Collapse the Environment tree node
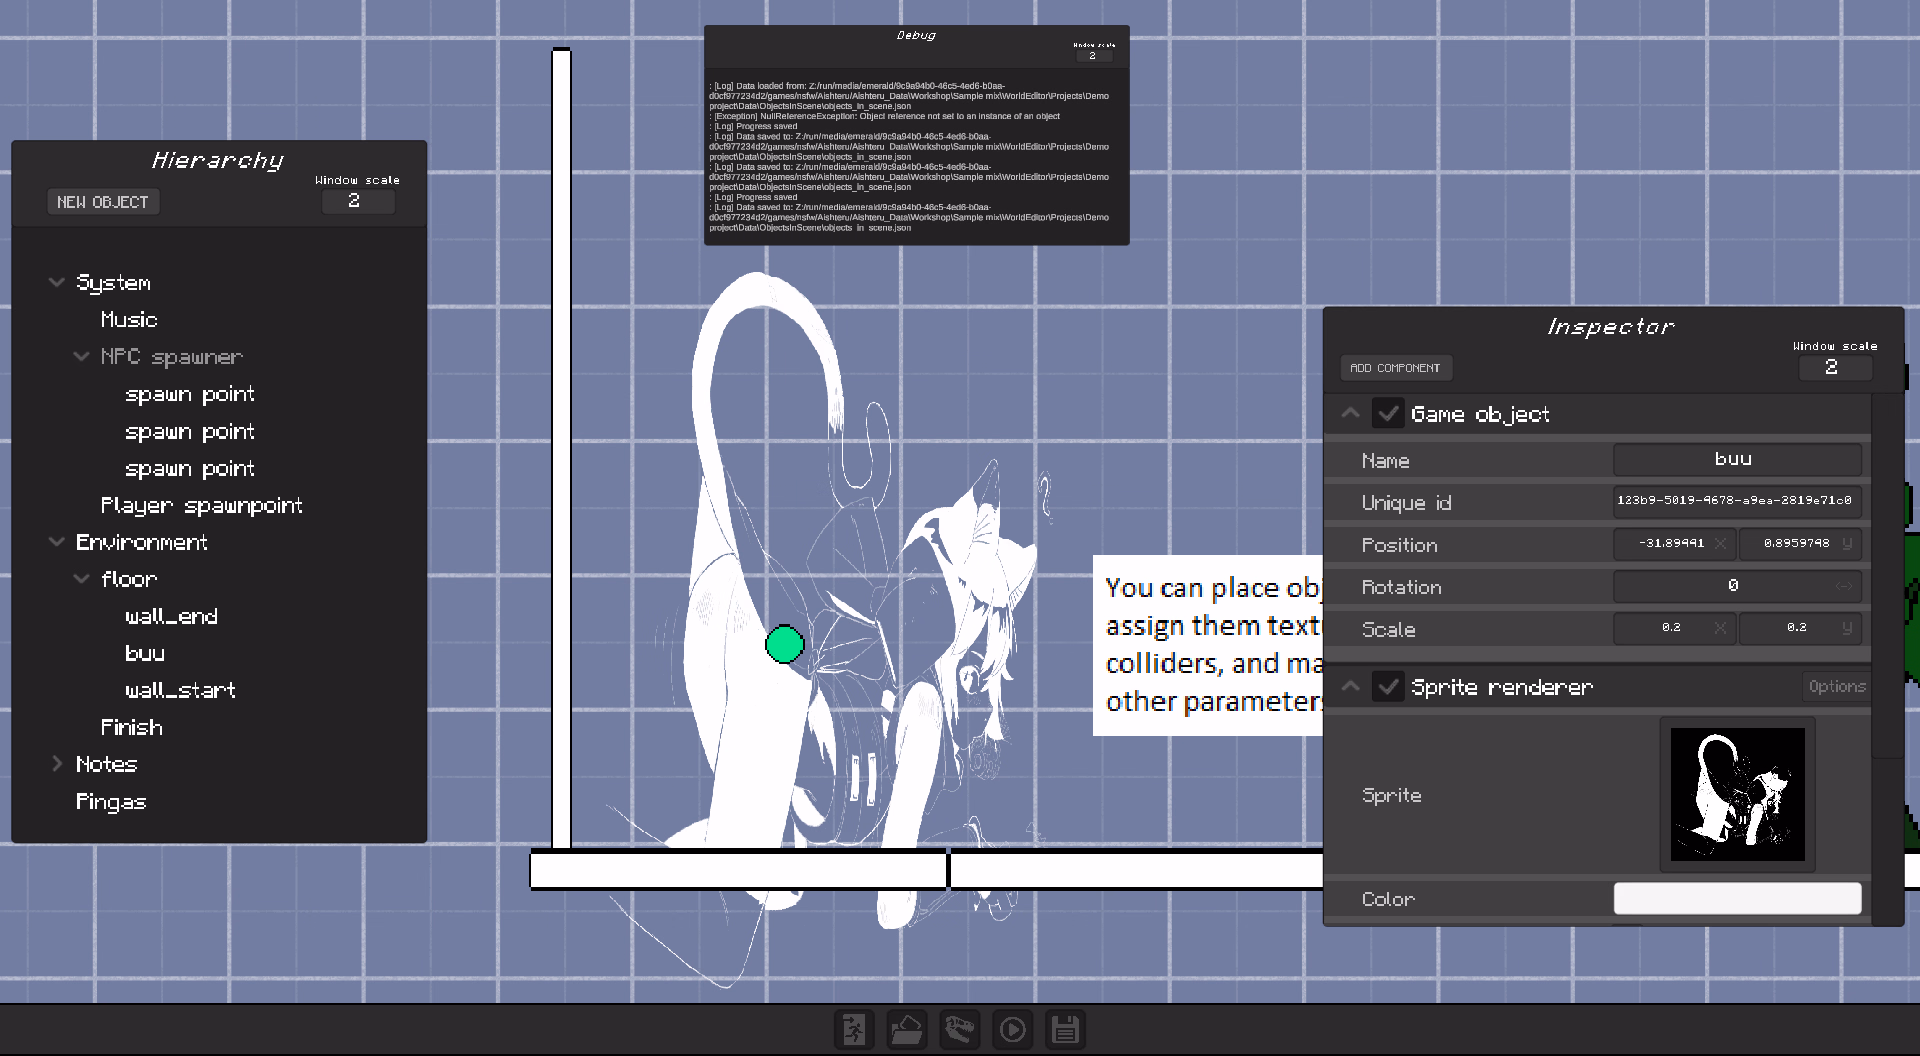This screenshot has height=1056, width=1920. pos(57,541)
